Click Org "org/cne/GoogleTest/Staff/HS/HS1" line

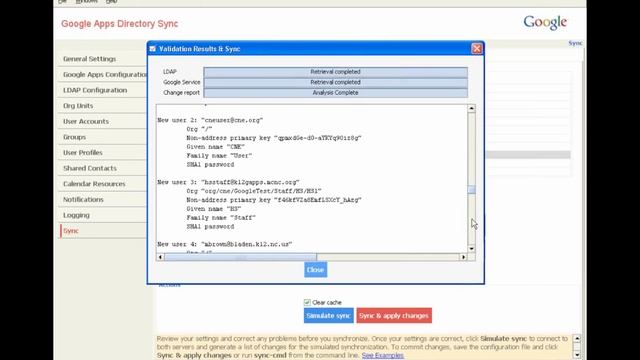coord(254,191)
